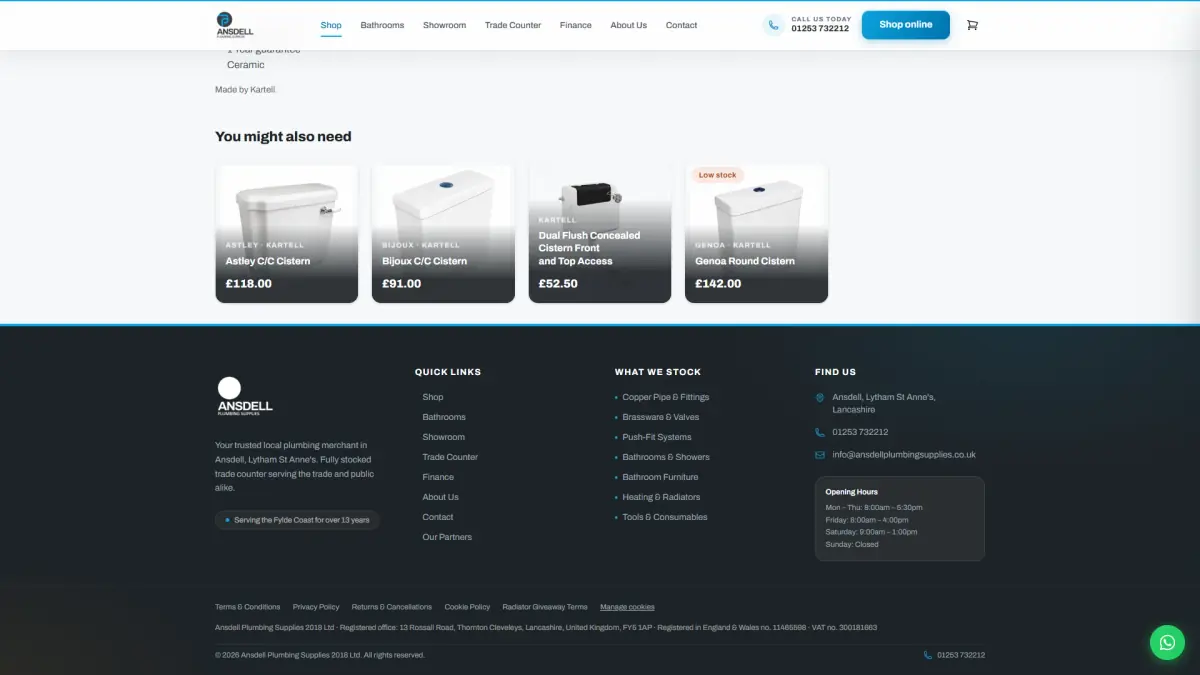1200x675 pixels.
Task: Open Terms & Conditions link
Action: click(248, 607)
